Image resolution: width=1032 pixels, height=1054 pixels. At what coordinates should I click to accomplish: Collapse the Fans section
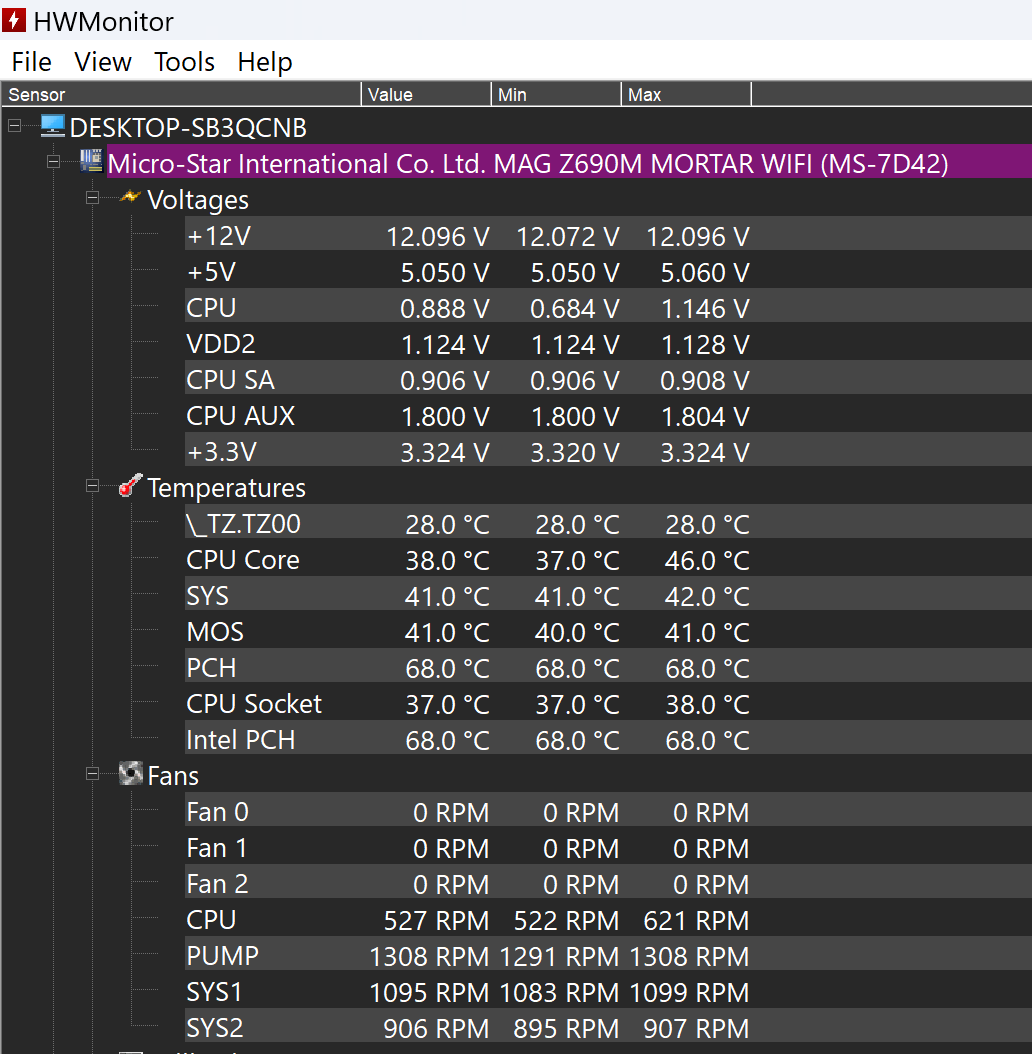click(93, 774)
